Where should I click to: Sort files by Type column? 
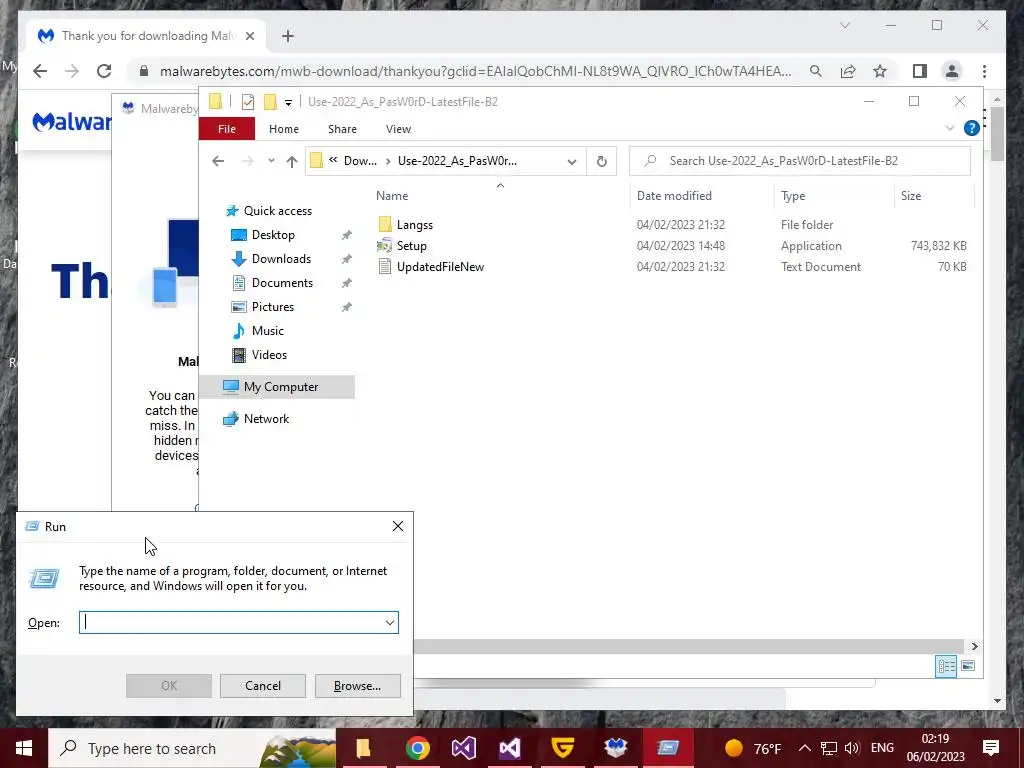[793, 196]
